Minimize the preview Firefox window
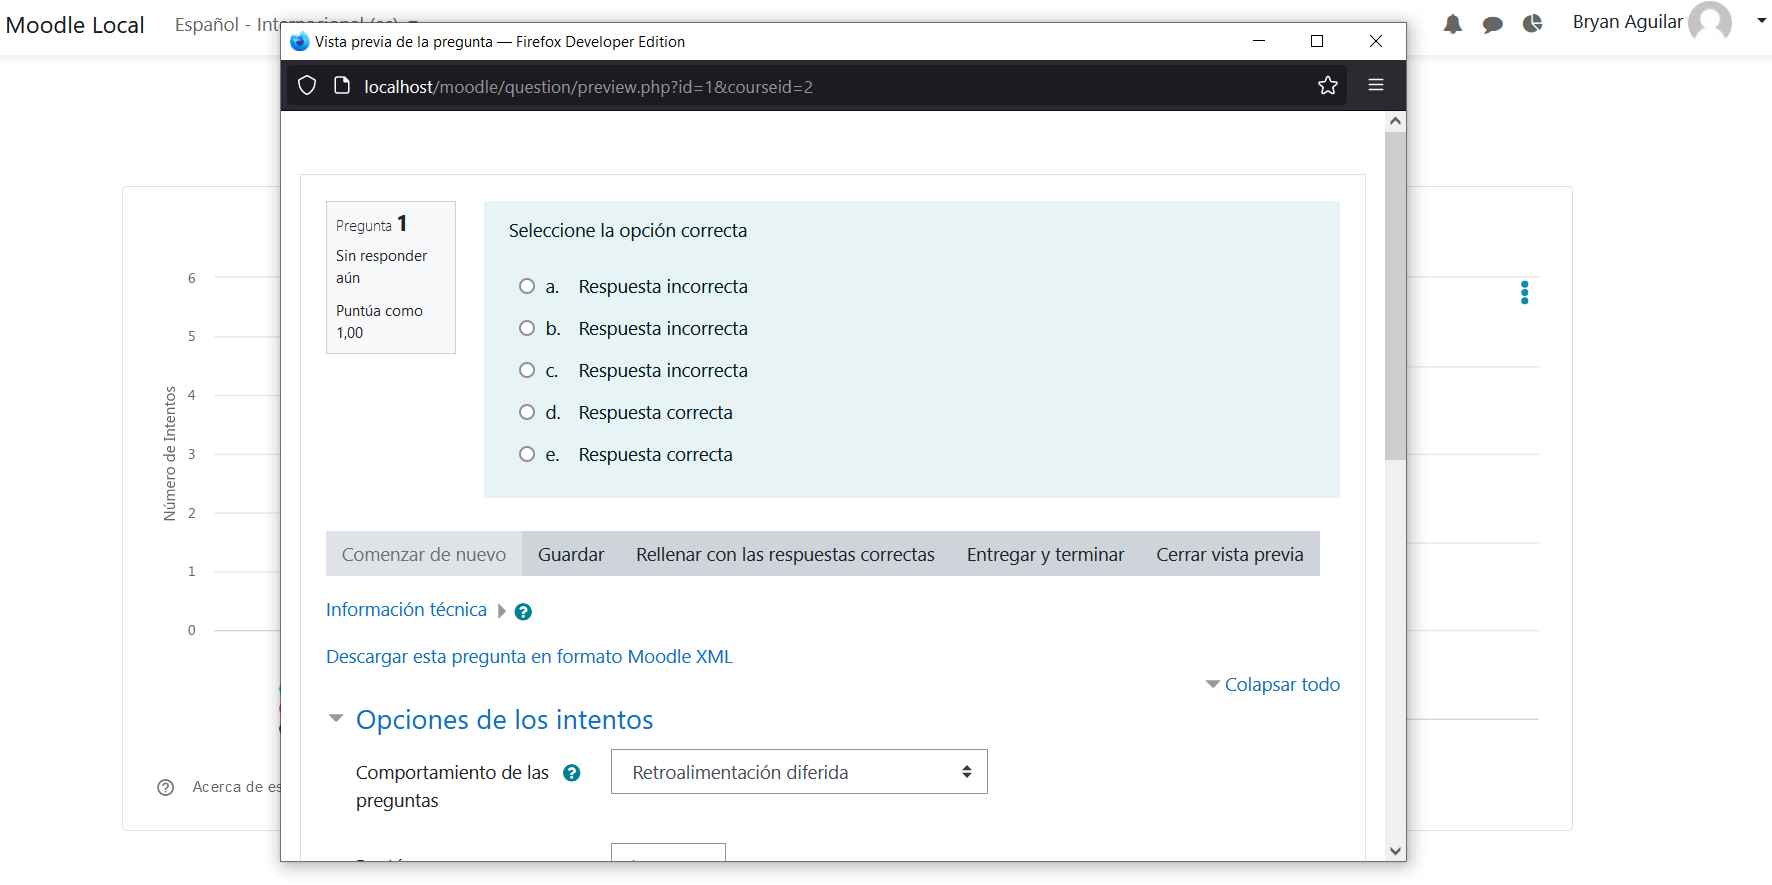The height and width of the screenshot is (885, 1772). (1259, 41)
